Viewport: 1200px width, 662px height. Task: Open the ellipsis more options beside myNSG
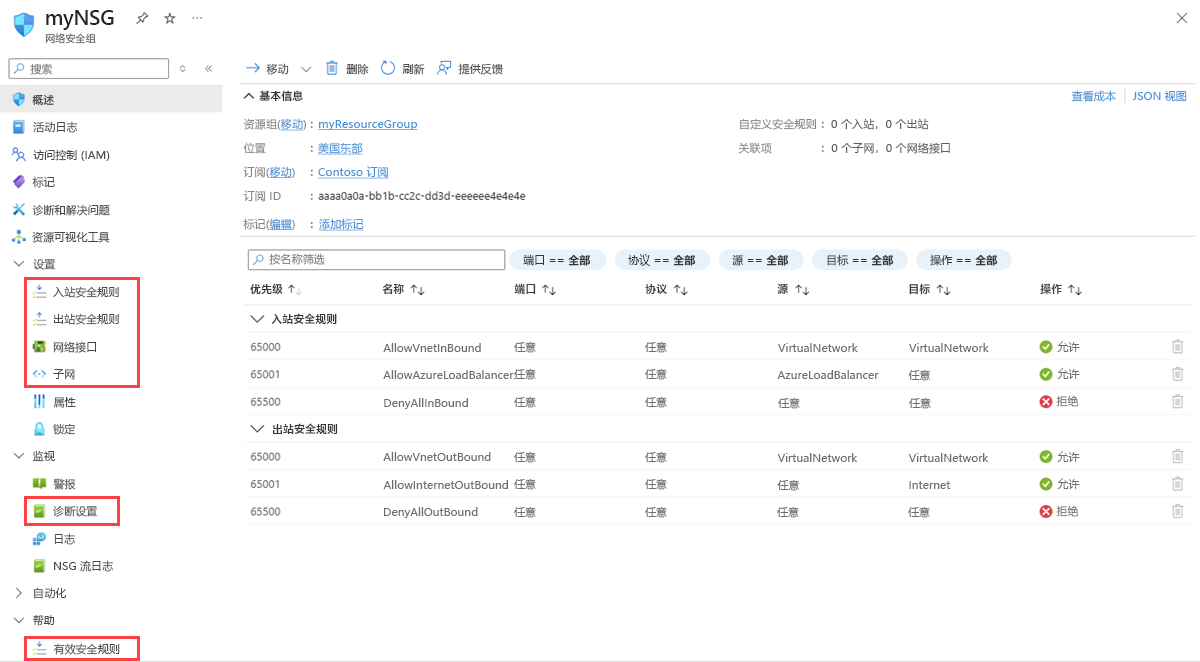pos(197,18)
